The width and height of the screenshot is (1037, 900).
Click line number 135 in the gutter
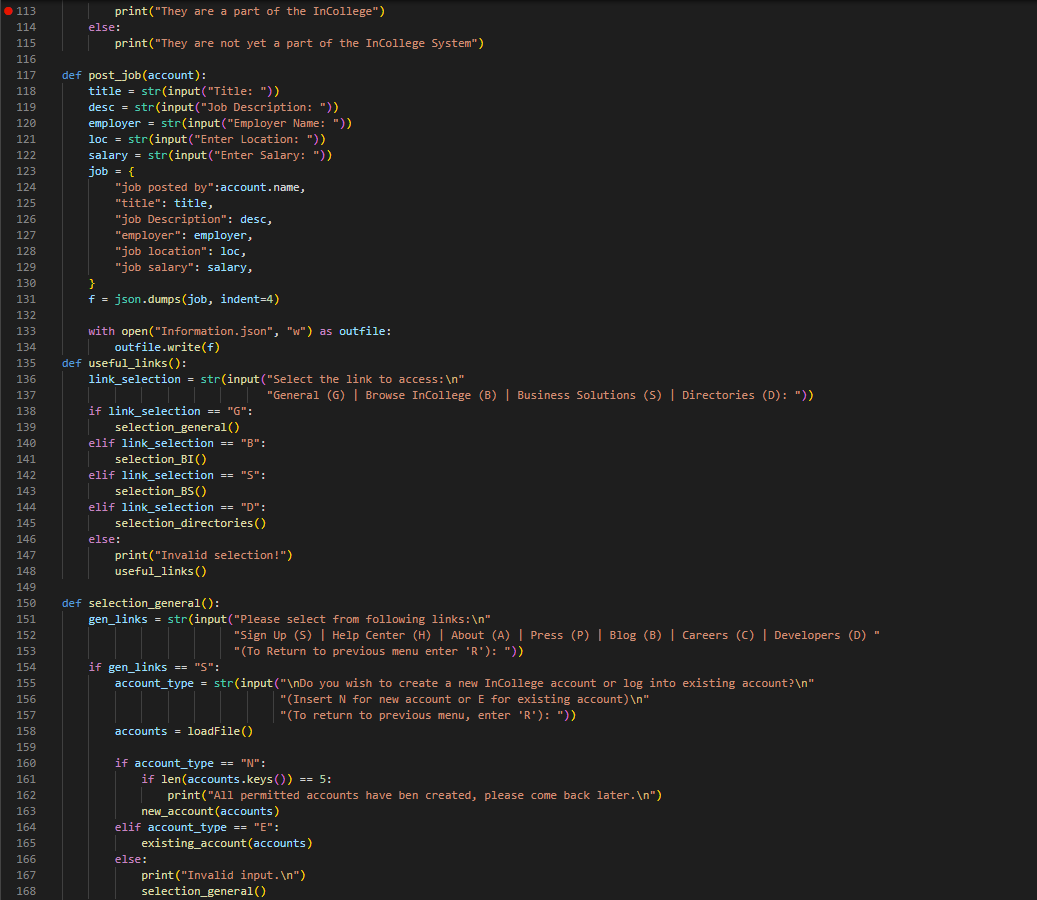tap(26, 363)
